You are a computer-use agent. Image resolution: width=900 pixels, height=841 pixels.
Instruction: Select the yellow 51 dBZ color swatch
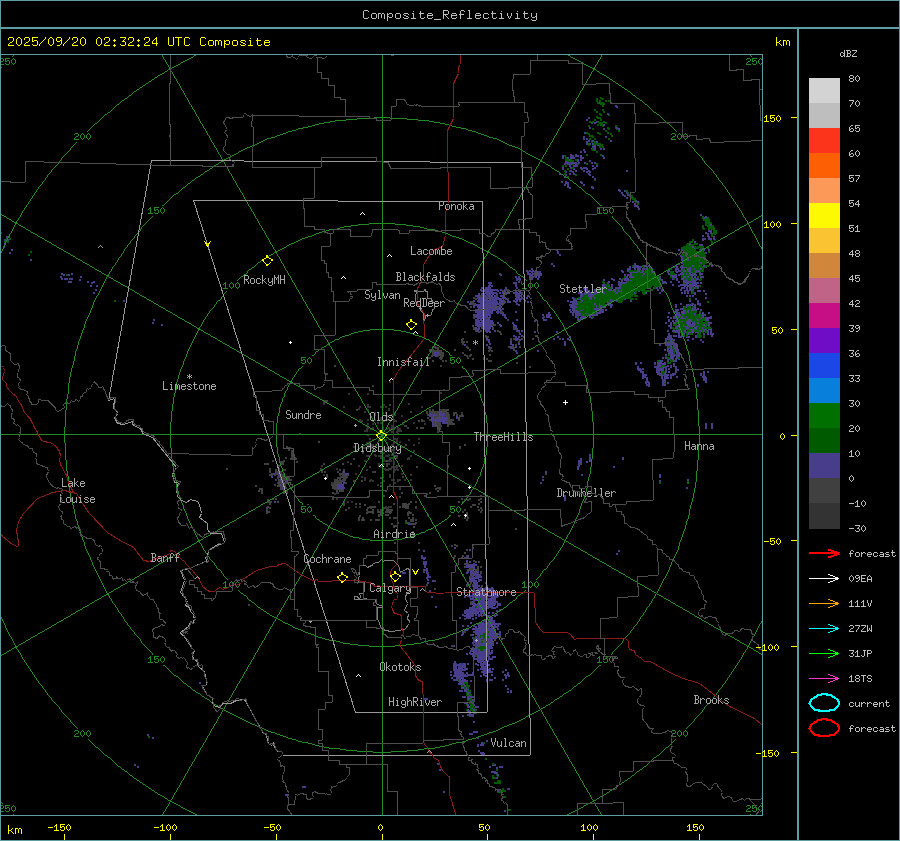click(824, 215)
